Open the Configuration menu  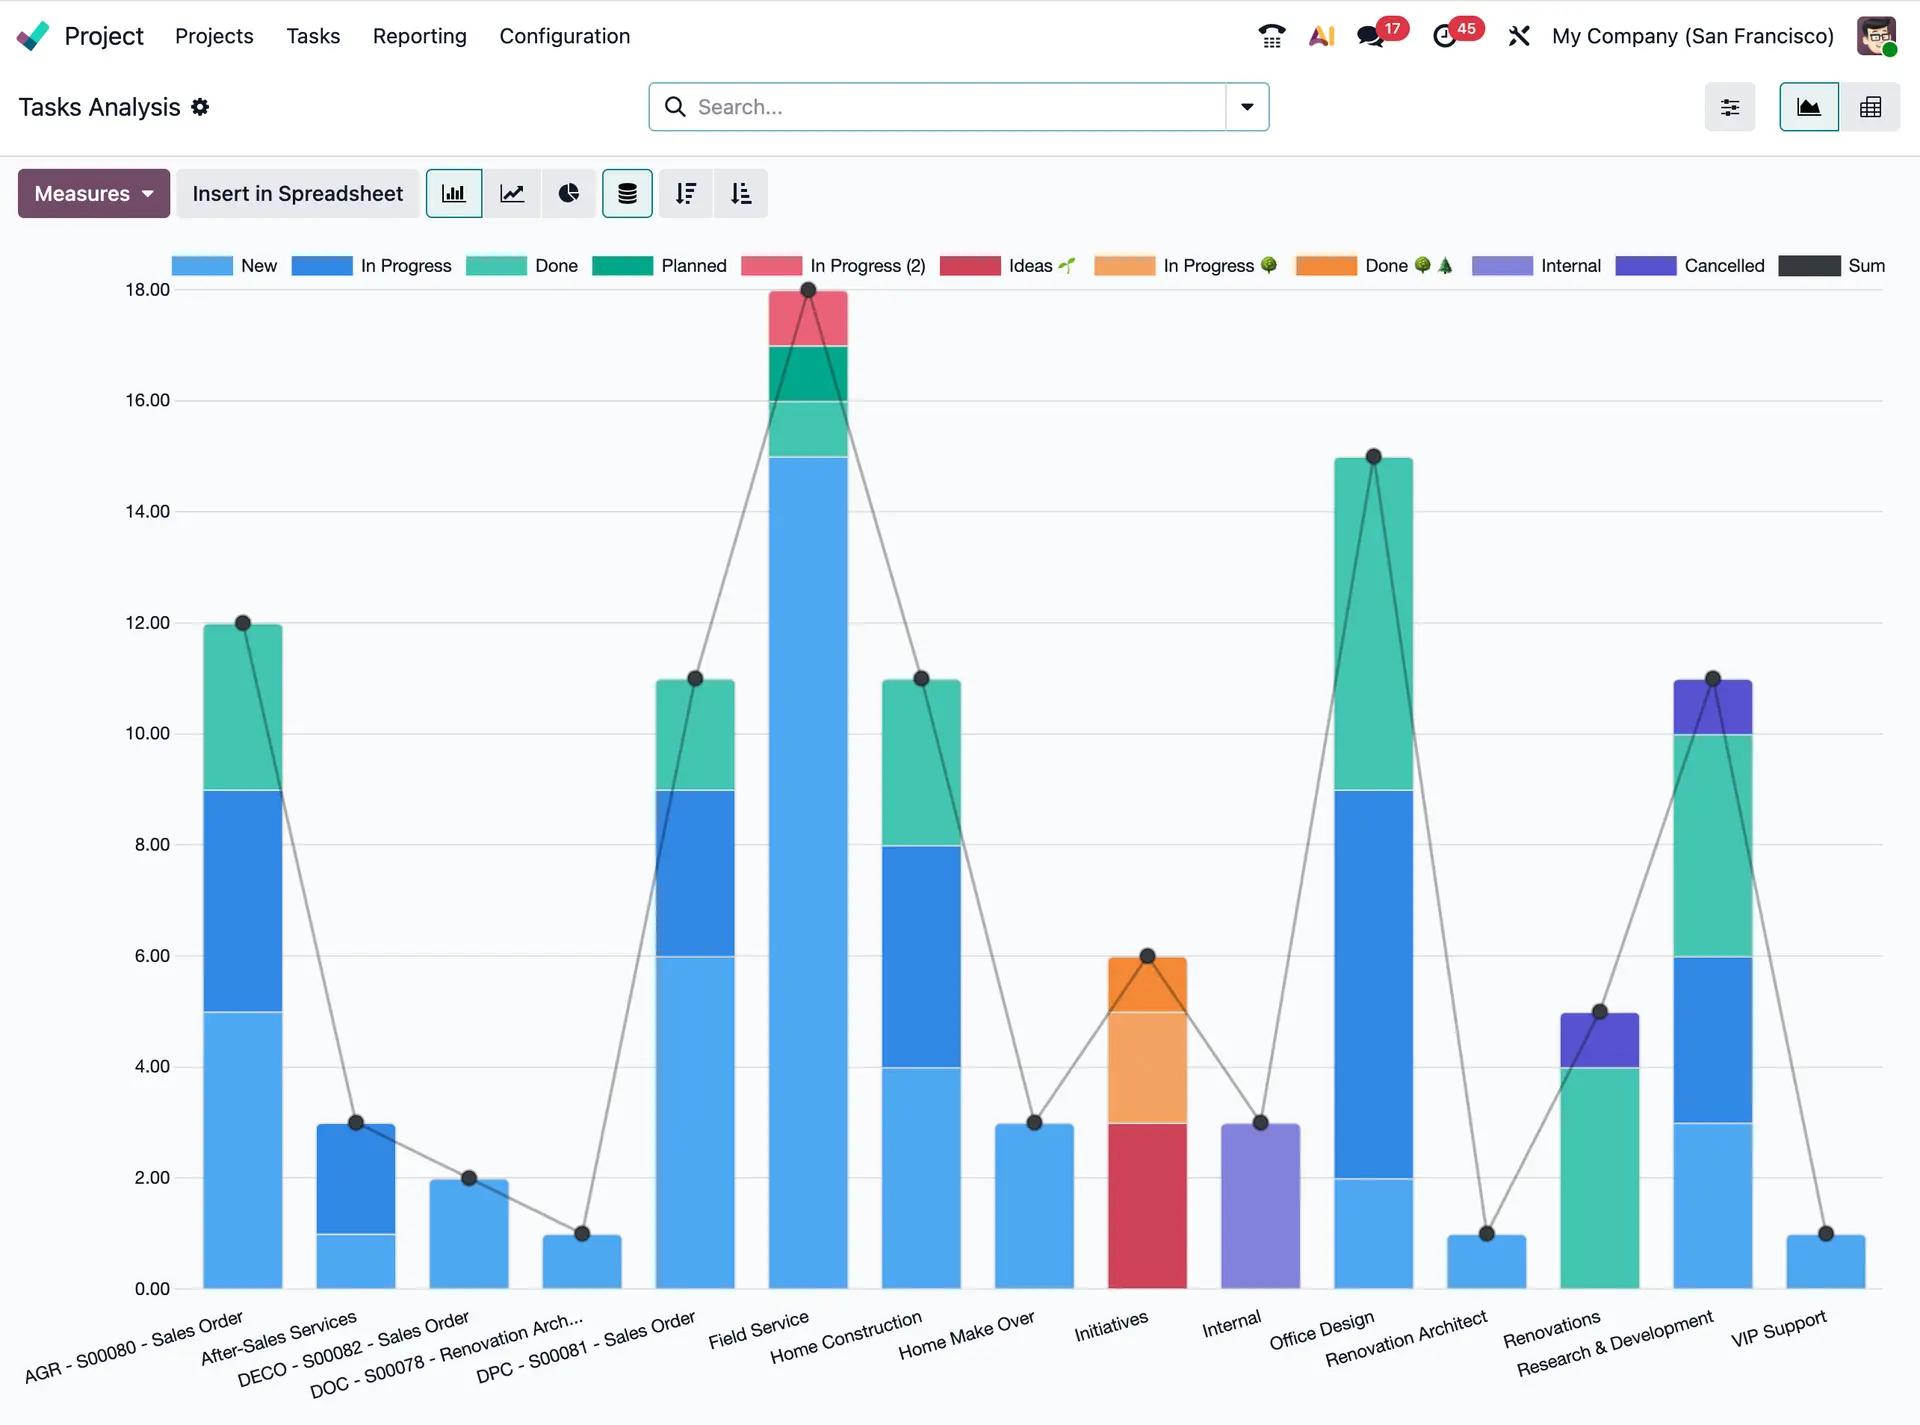[x=564, y=36]
